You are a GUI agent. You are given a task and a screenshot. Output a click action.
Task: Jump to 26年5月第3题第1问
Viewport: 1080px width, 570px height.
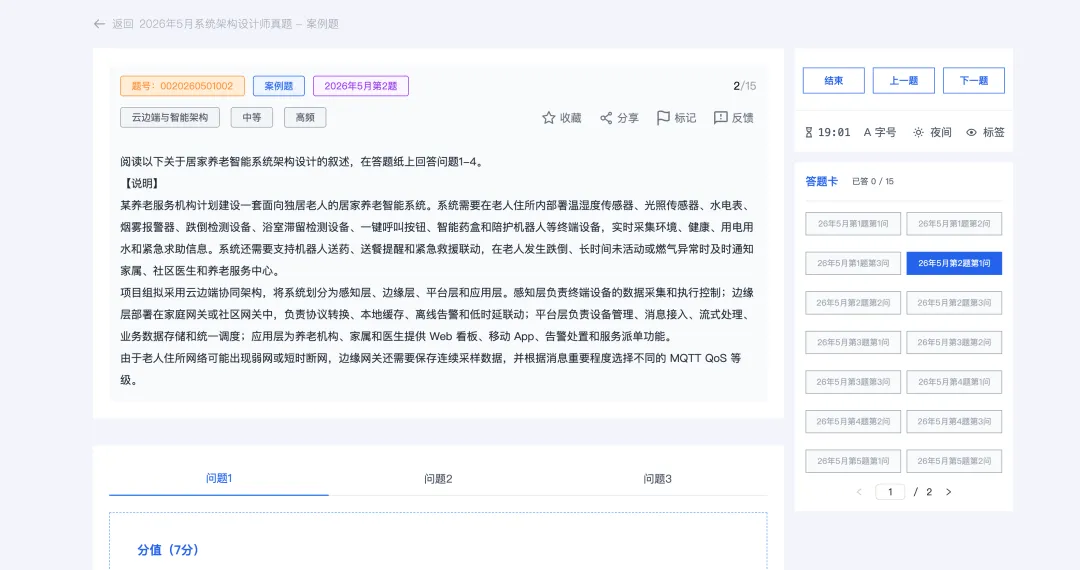click(x=853, y=342)
